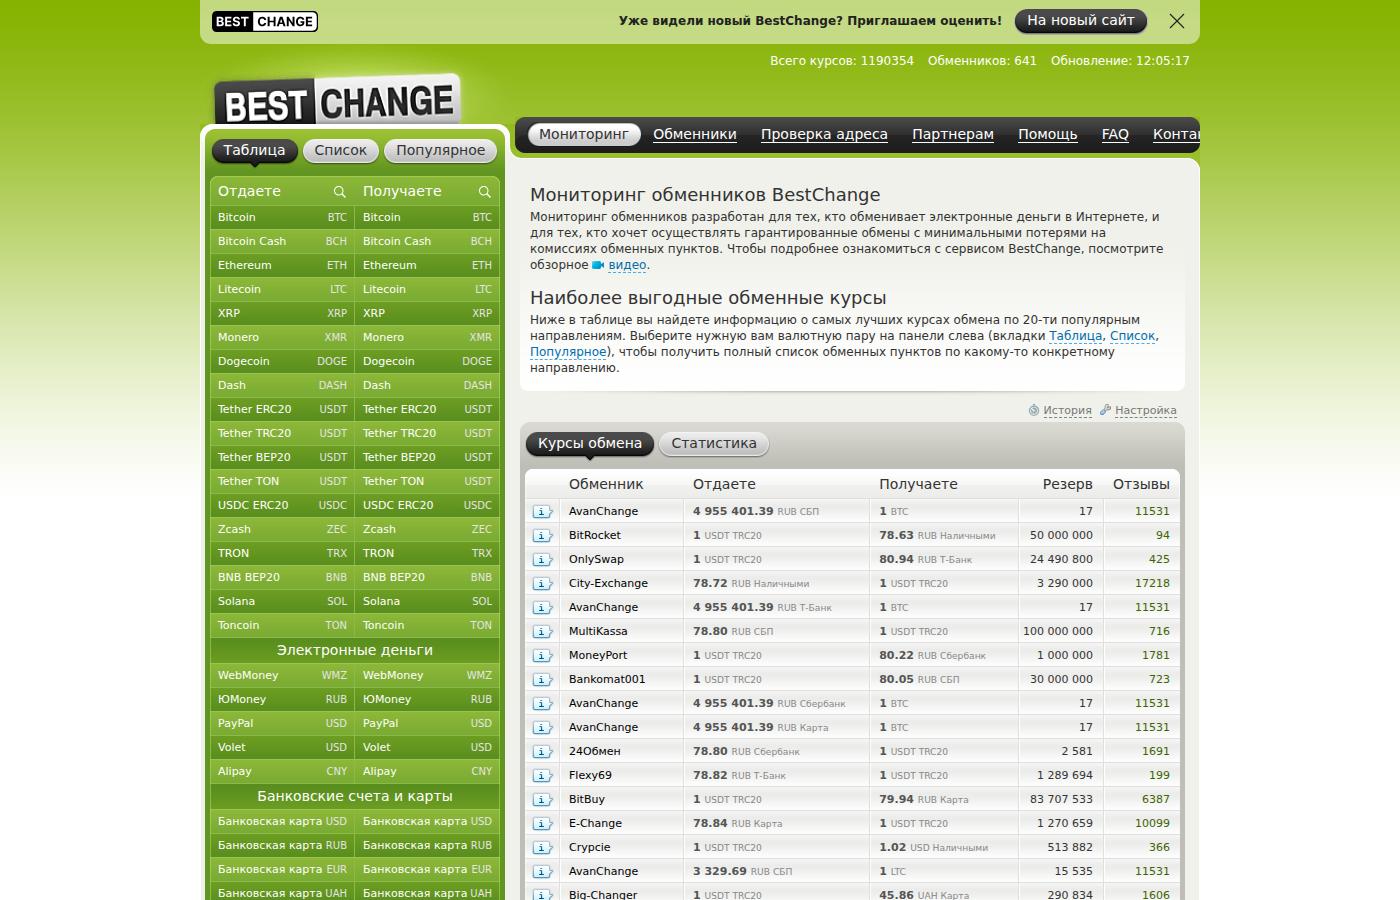Open the видео link
The width and height of the screenshot is (1400, 900).
(627, 265)
